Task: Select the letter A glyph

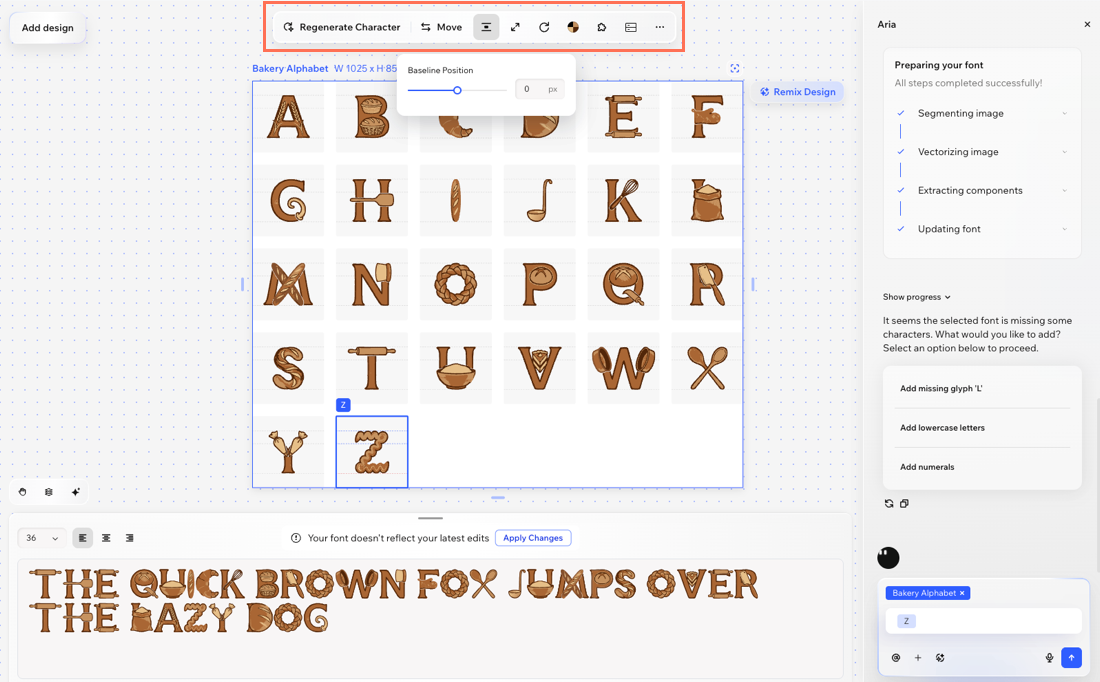Action: tap(288, 116)
